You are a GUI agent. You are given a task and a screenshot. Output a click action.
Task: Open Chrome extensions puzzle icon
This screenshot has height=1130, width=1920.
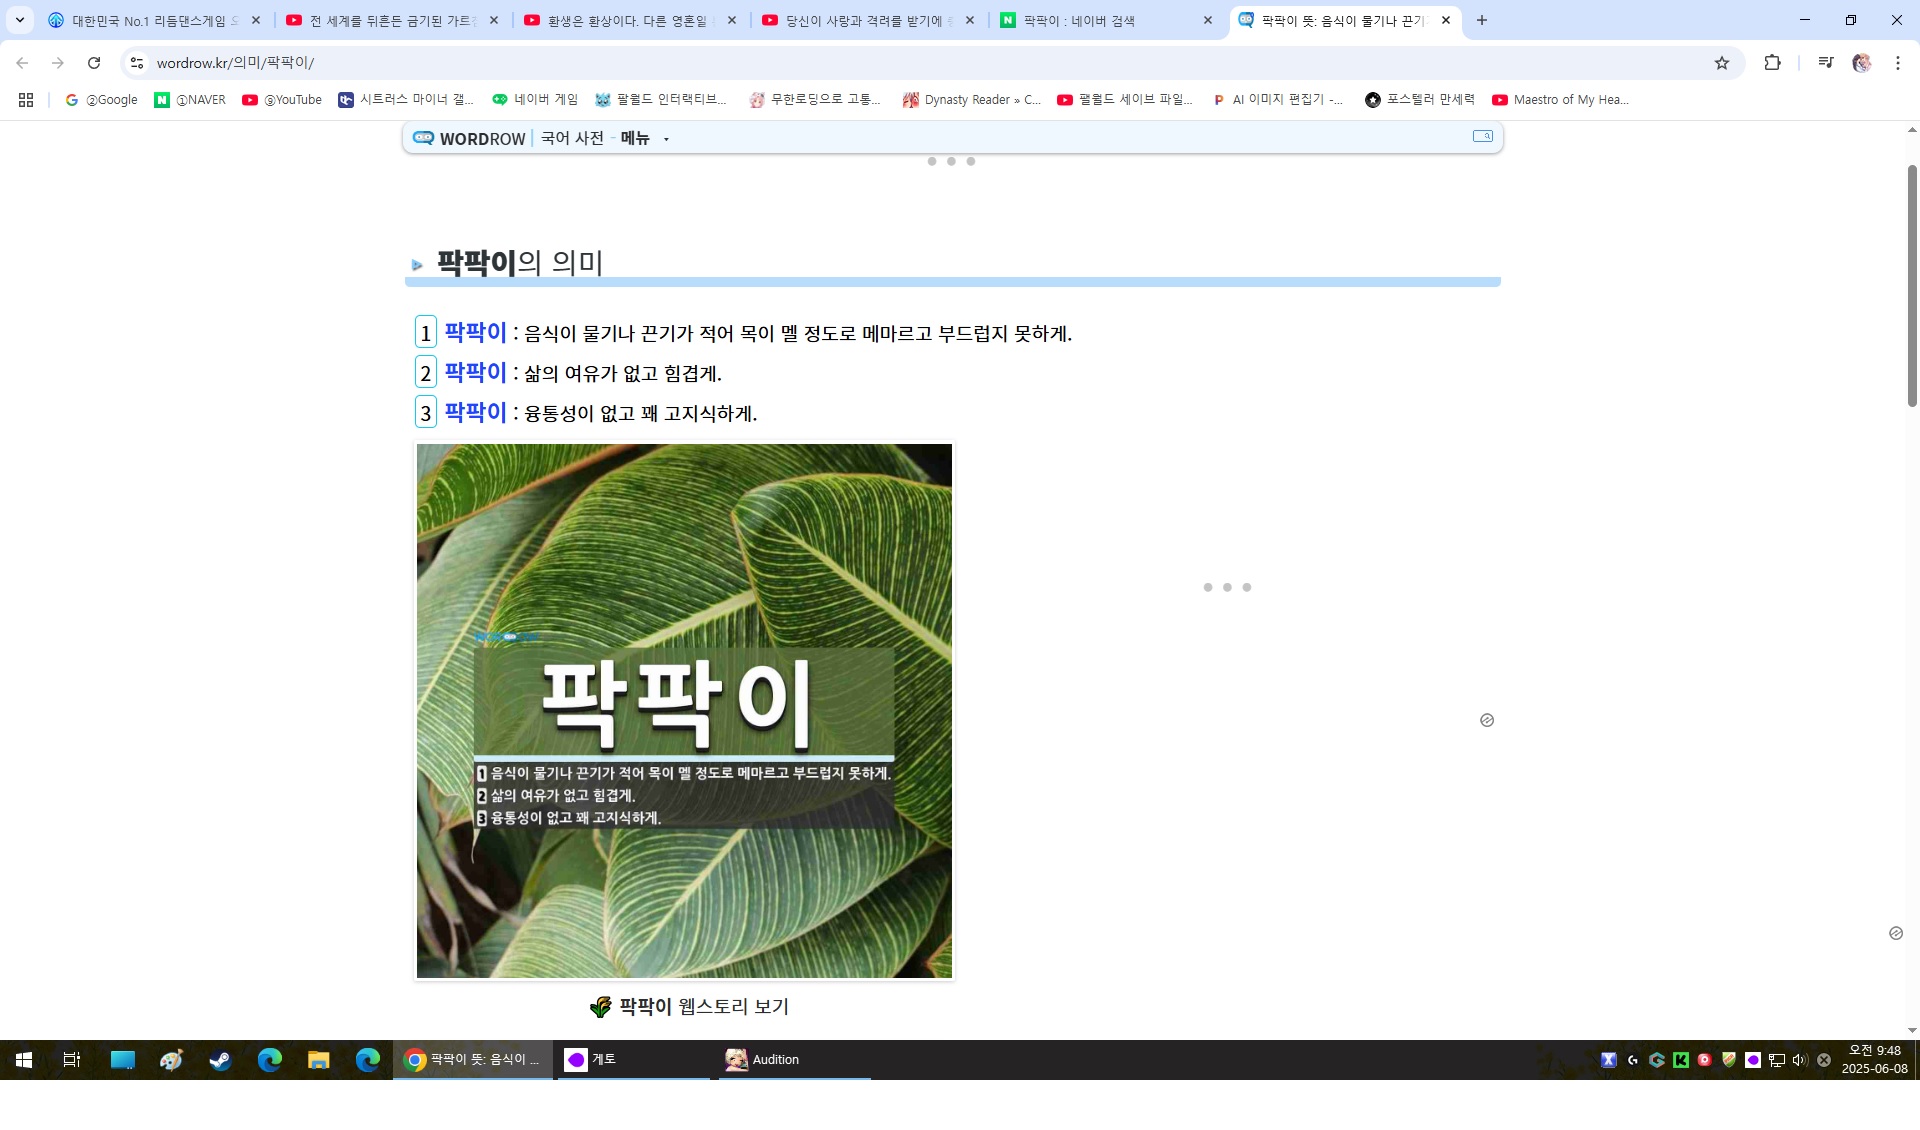[x=1772, y=63]
